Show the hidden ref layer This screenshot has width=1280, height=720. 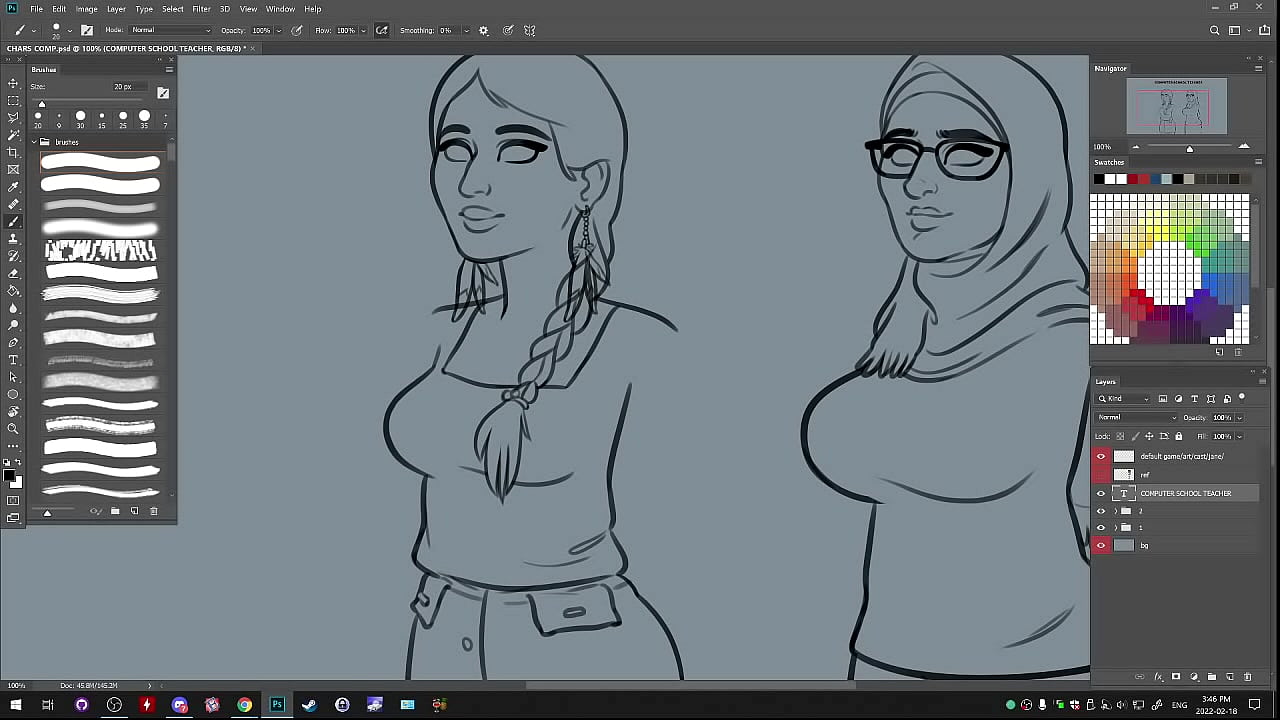[1101, 474]
